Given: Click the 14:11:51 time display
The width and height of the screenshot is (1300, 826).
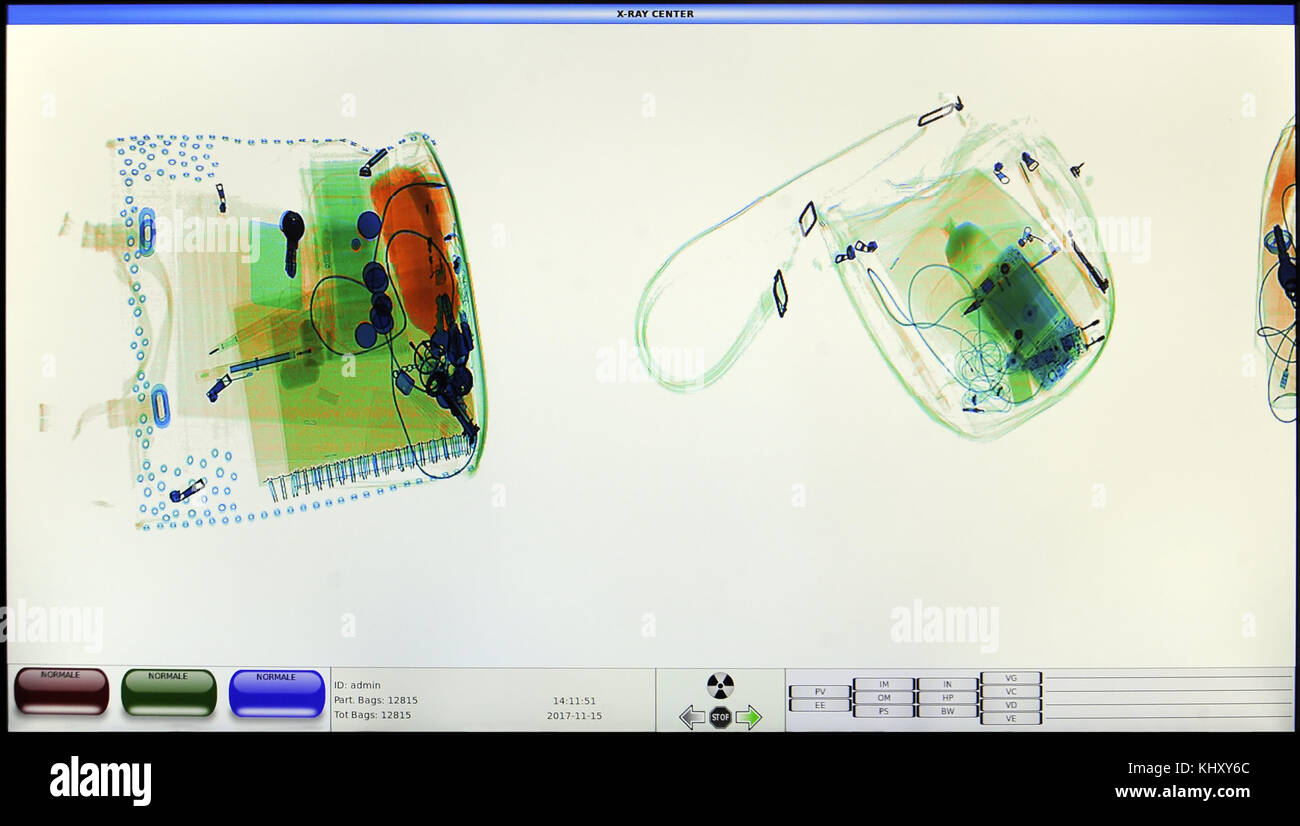Looking at the screenshot, I should (x=574, y=701).
